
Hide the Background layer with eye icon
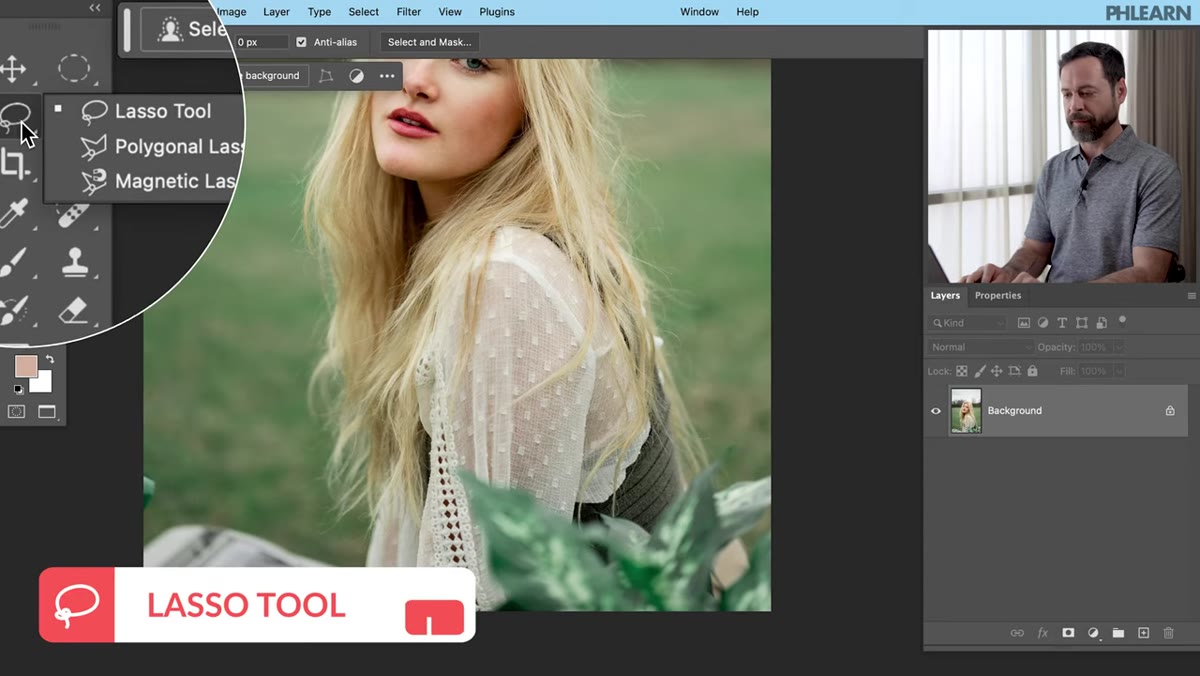click(x=936, y=411)
